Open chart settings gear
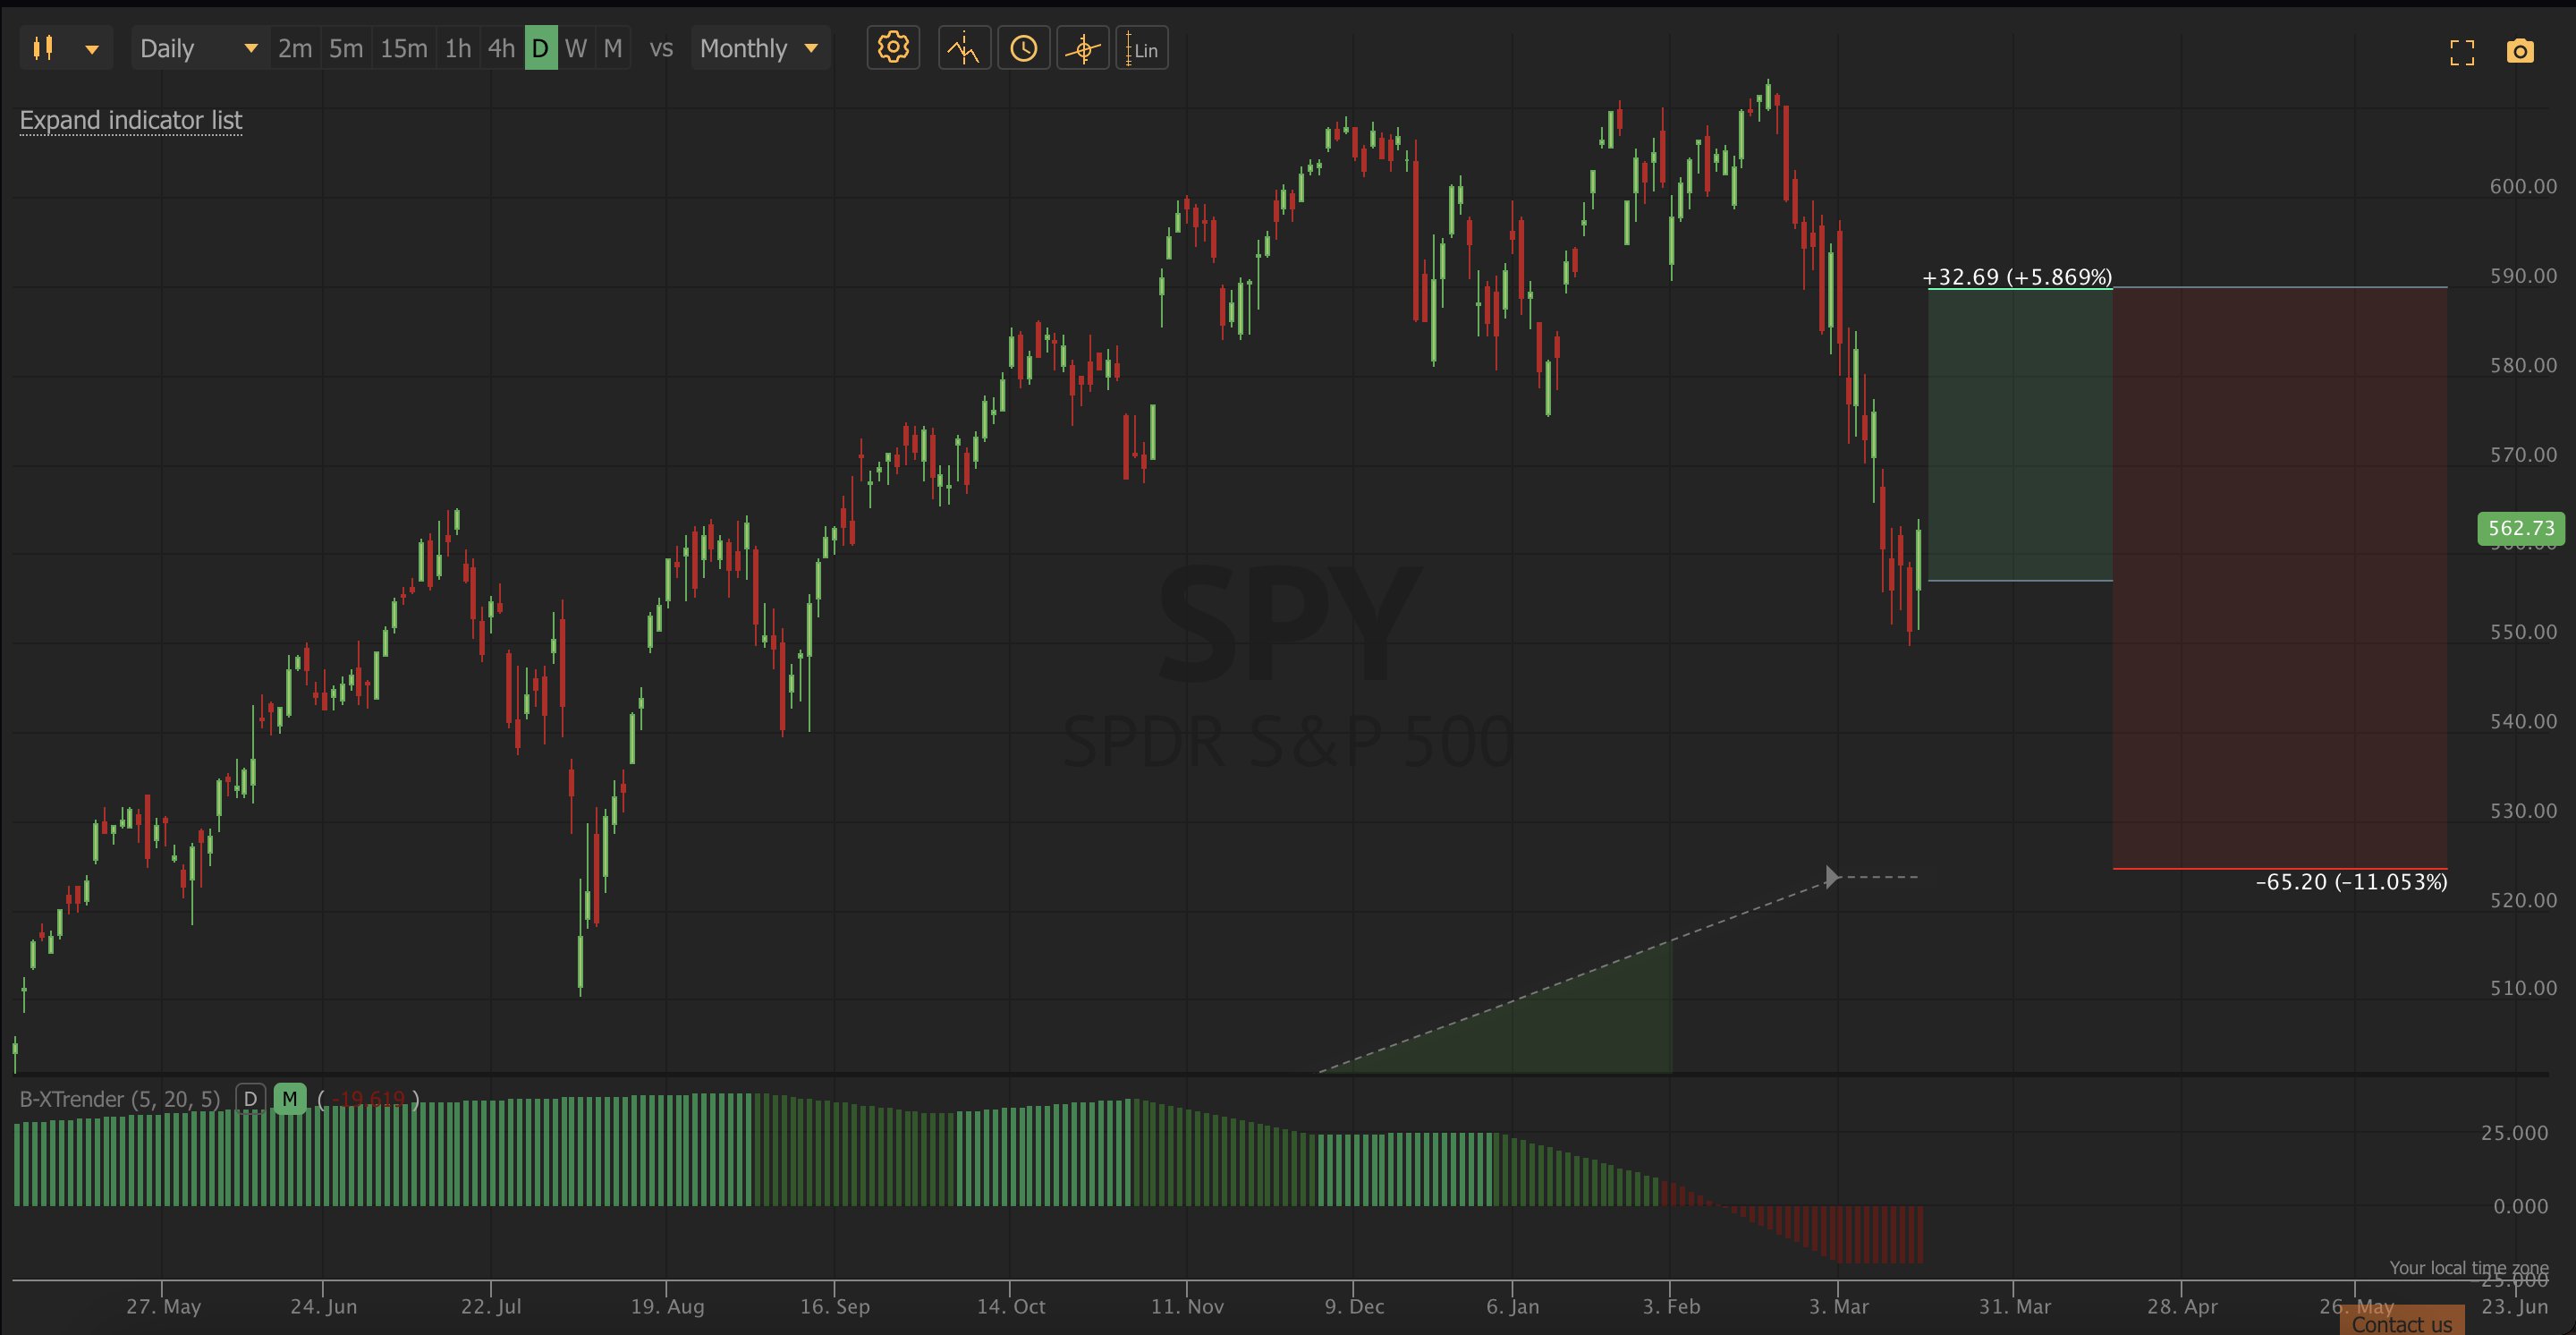2576x1335 pixels. click(x=892, y=48)
